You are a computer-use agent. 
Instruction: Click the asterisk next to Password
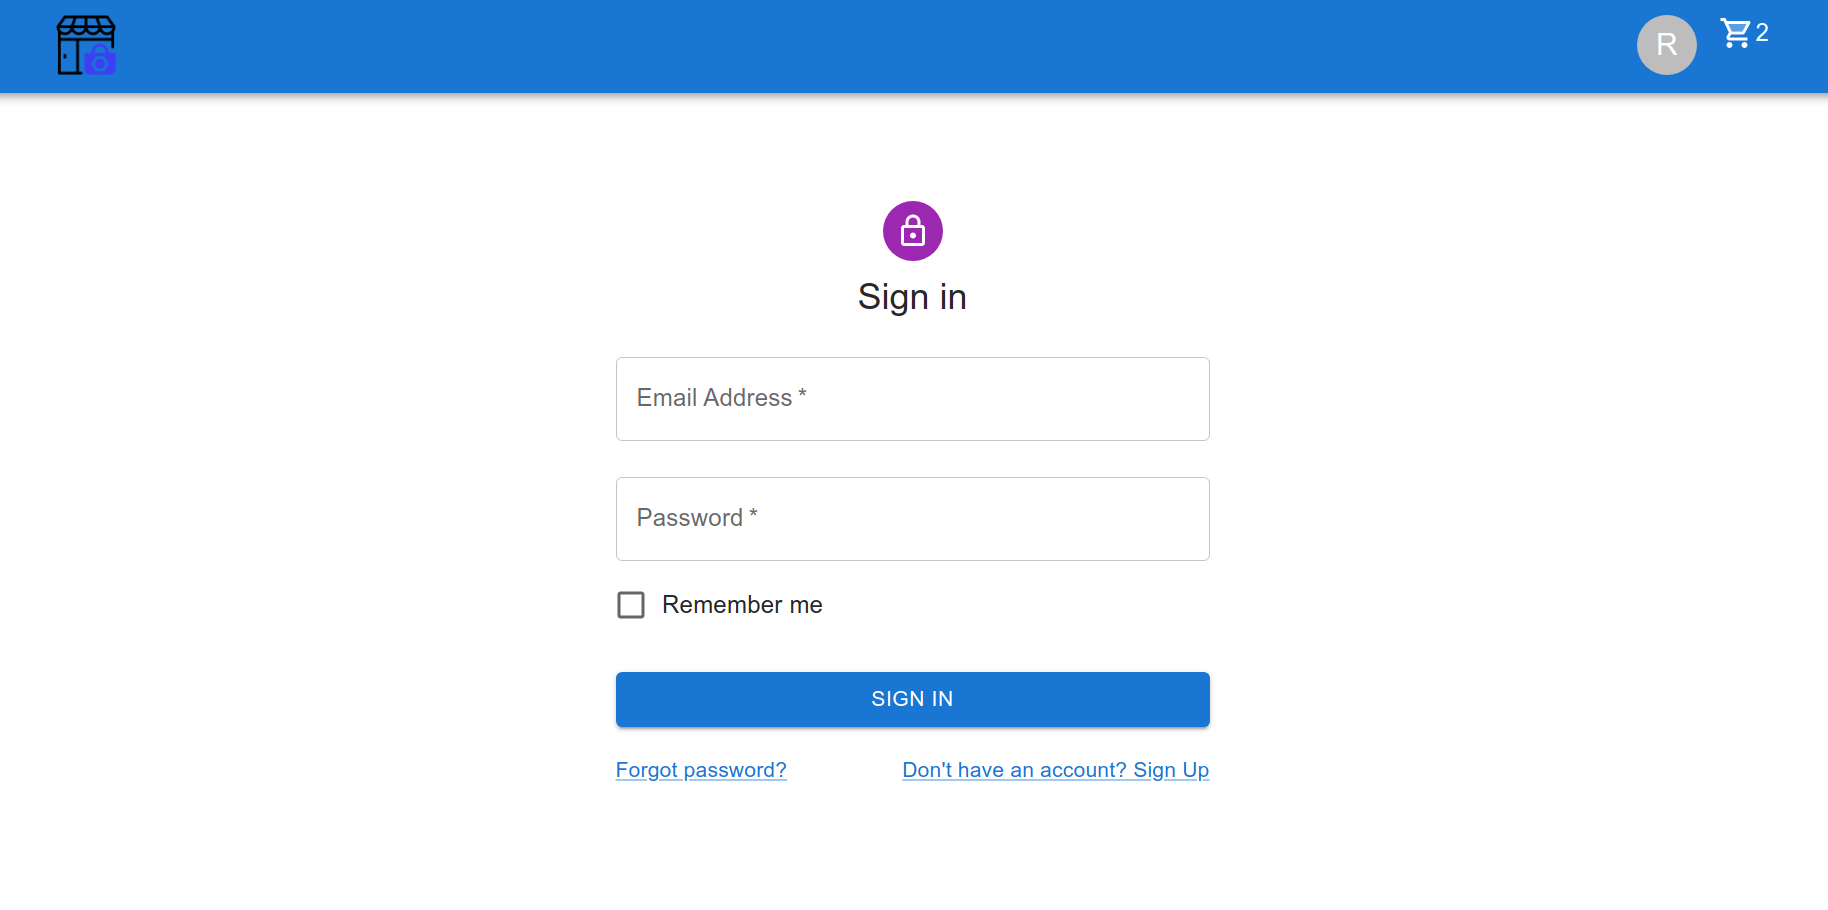pos(753,515)
